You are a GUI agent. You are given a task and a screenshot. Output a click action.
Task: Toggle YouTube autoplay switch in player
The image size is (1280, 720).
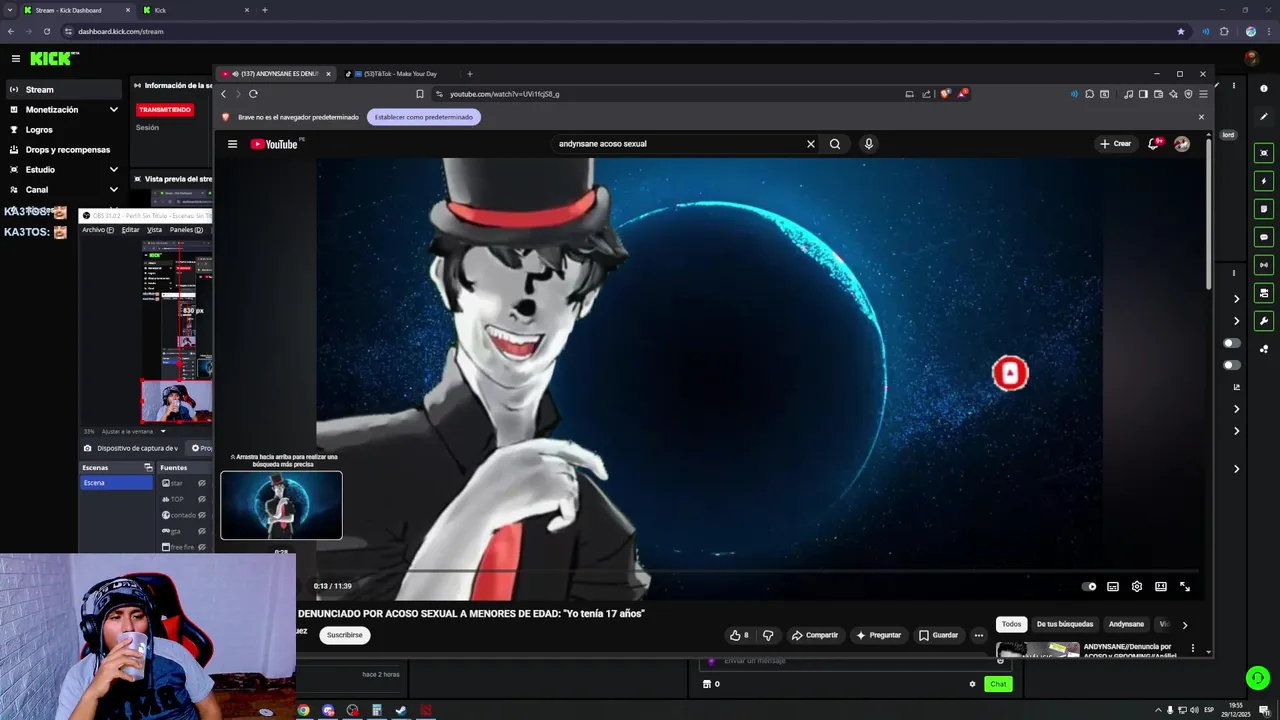point(1089,587)
